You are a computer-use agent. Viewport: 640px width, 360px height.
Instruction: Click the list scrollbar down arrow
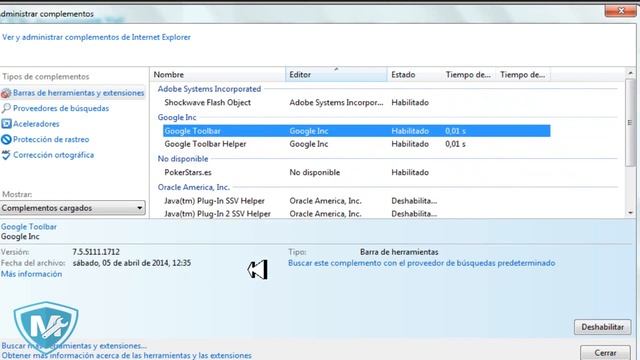(630, 213)
